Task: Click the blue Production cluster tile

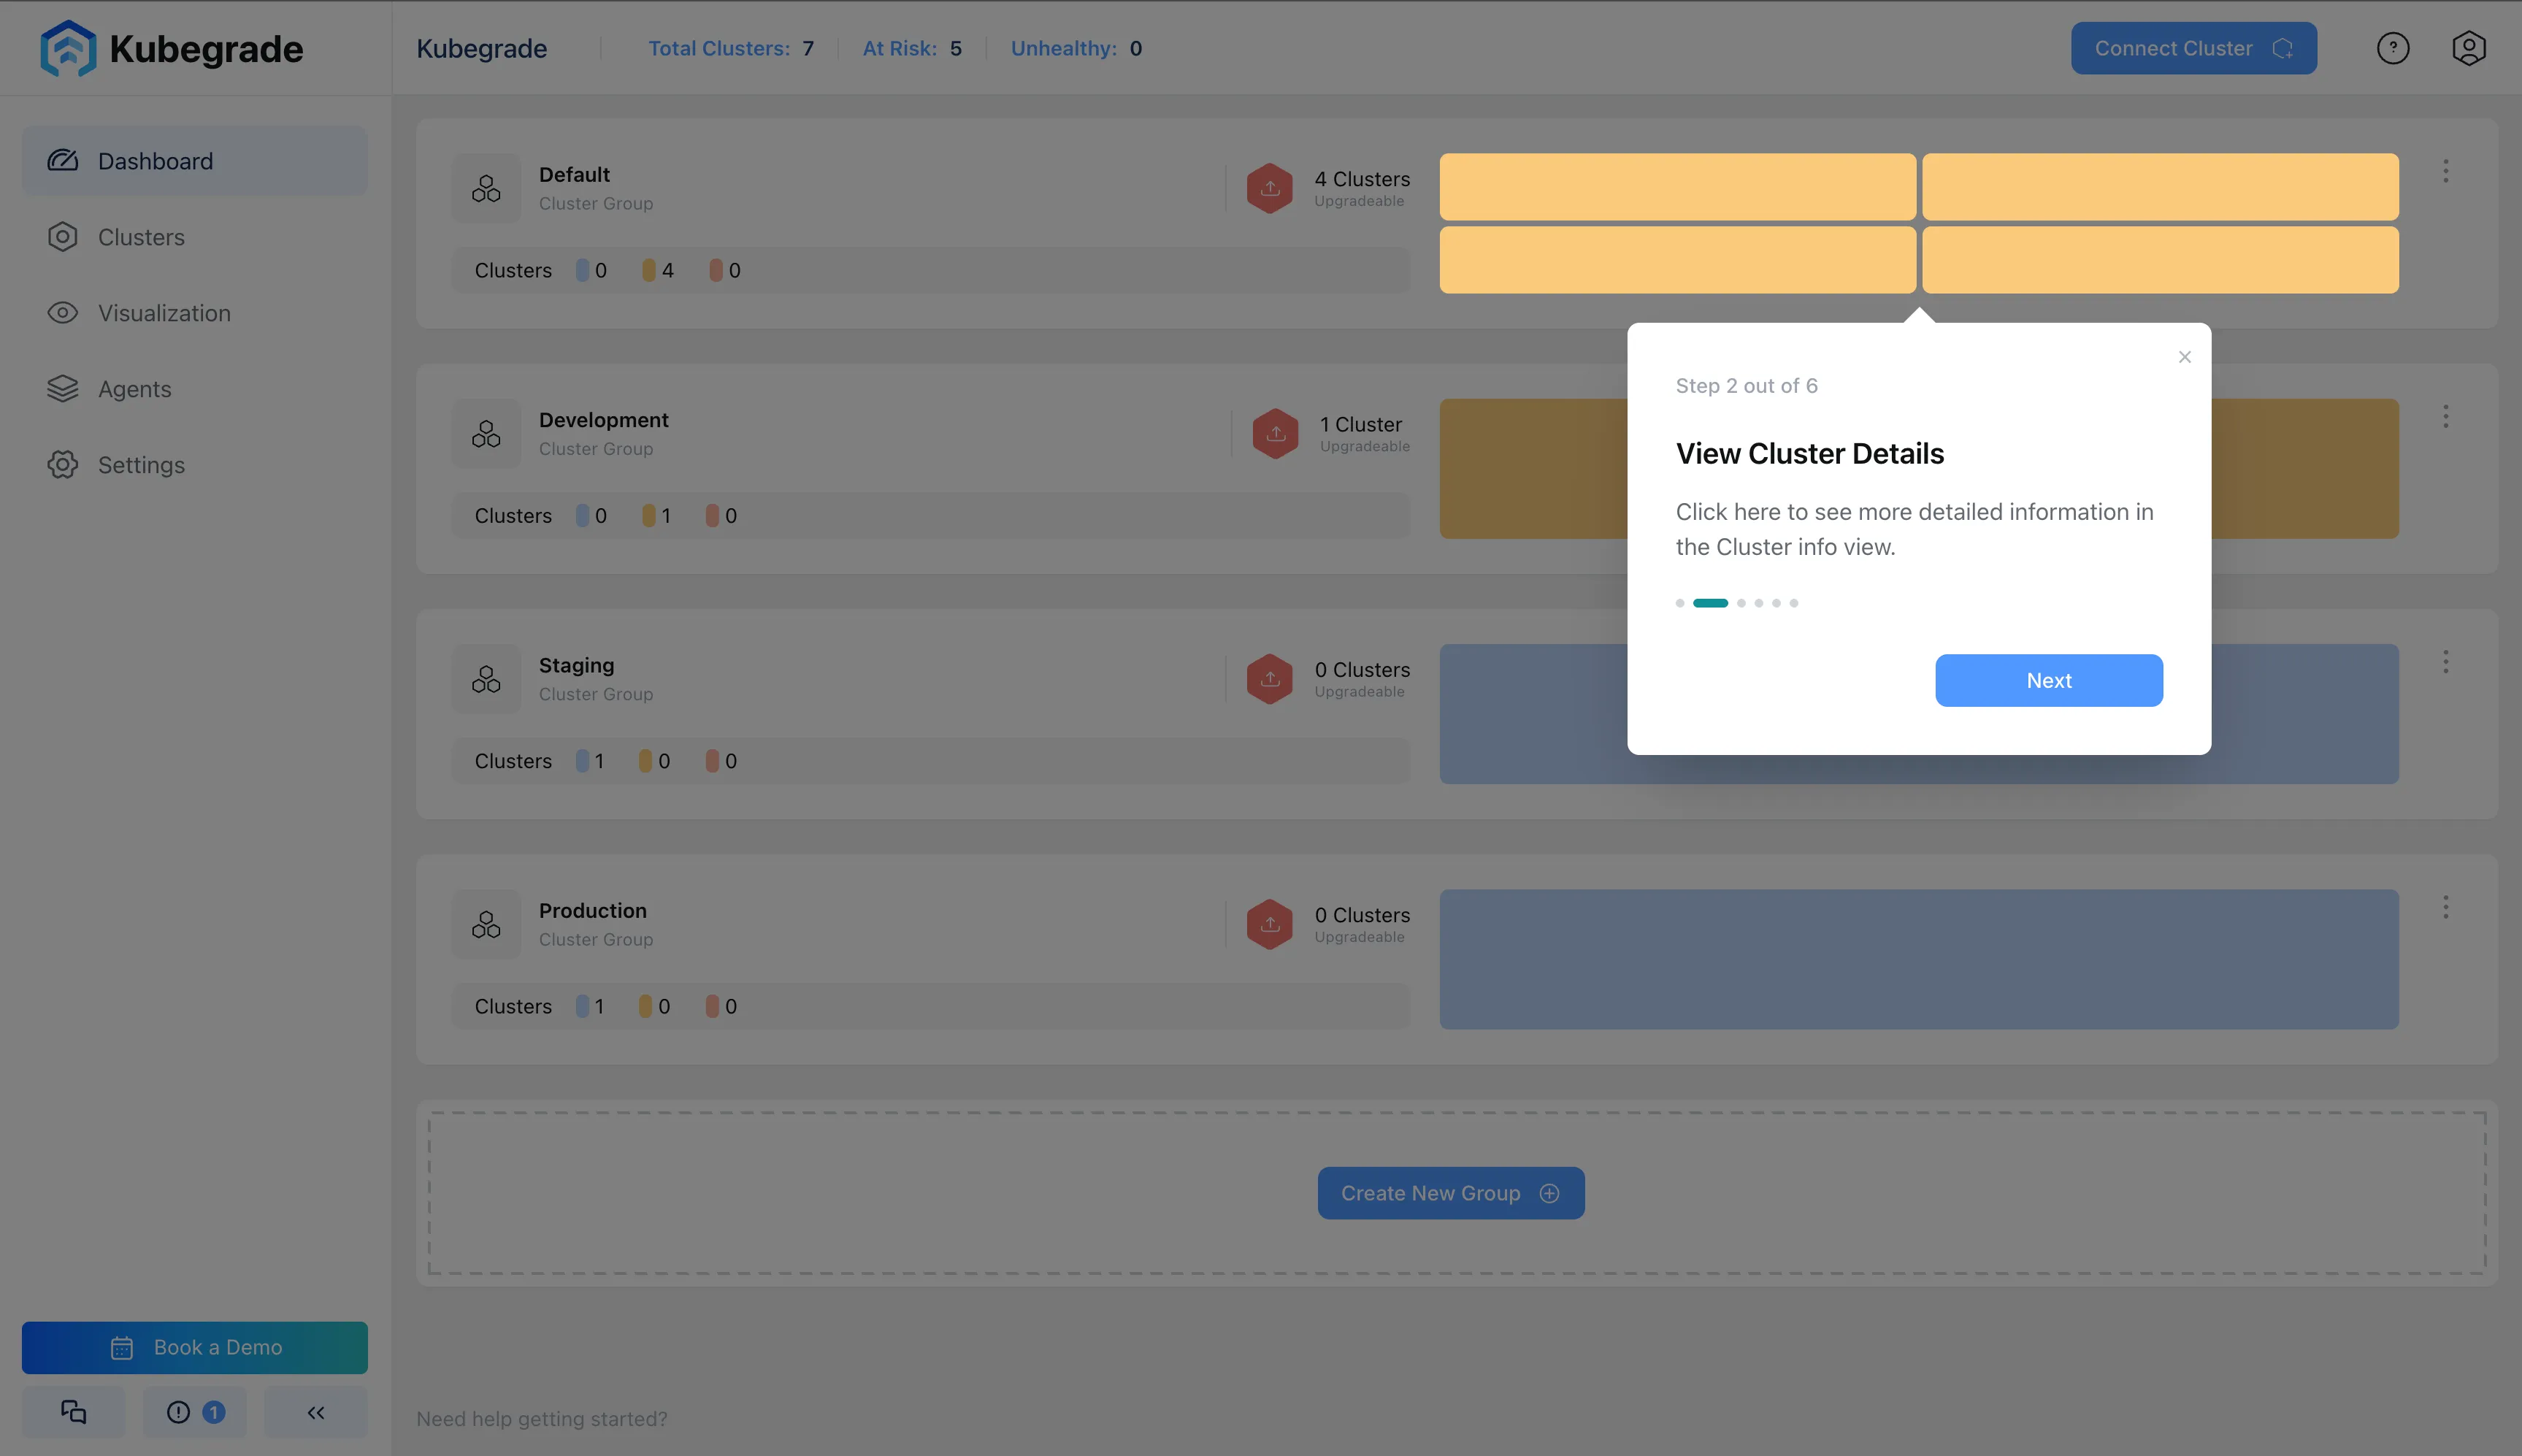Action: 1919,960
